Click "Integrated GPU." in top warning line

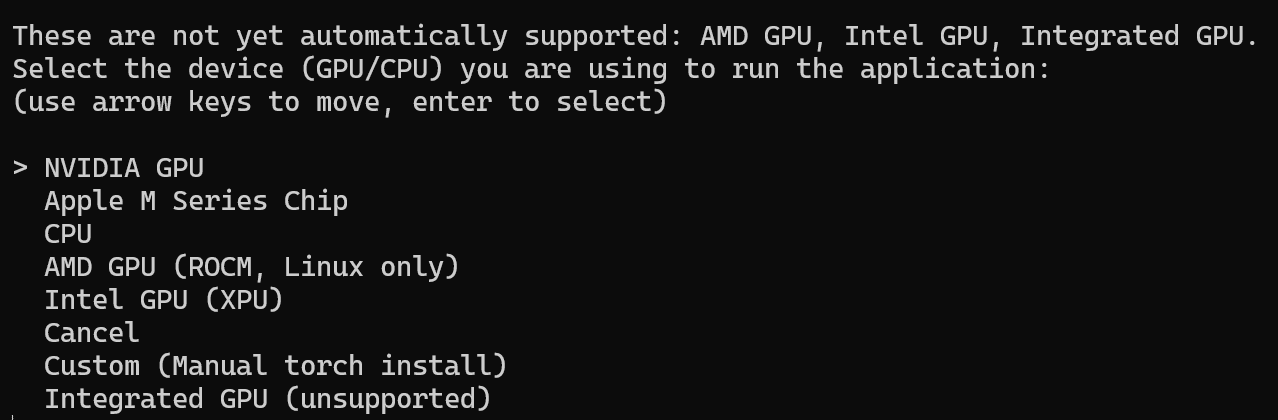click(x=1138, y=36)
